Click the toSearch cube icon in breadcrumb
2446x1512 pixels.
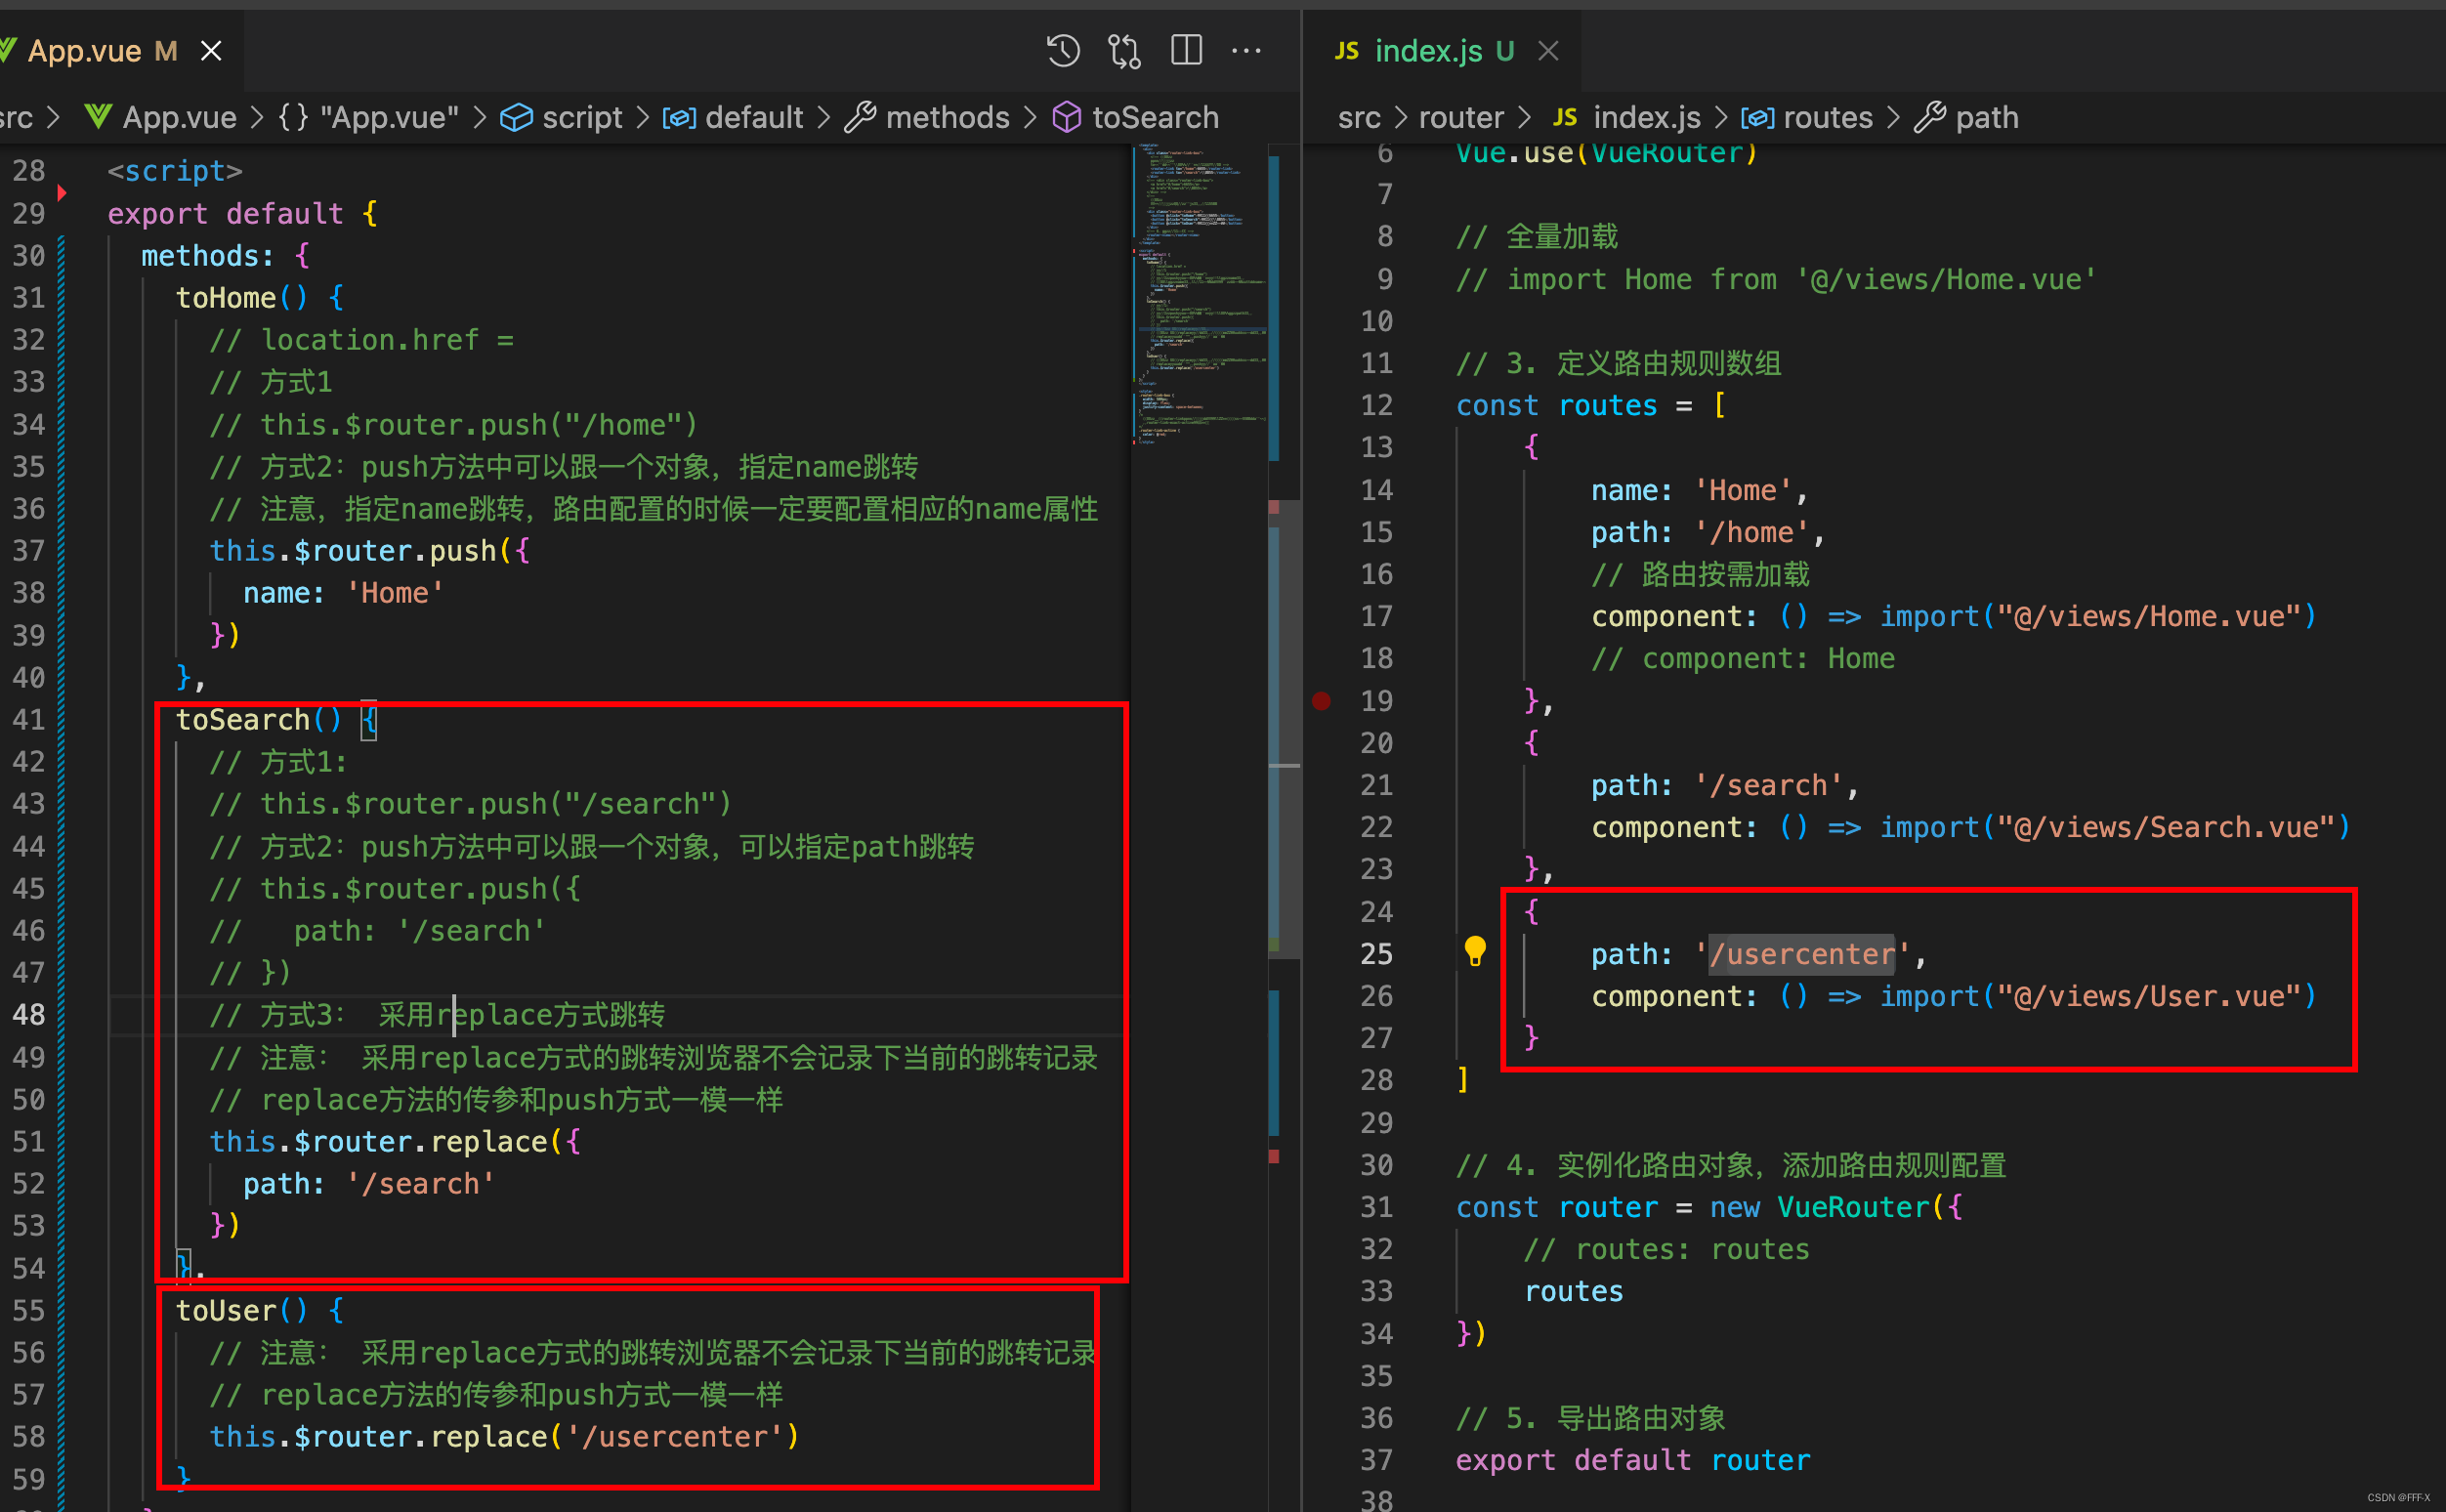pyautogui.click(x=1067, y=118)
